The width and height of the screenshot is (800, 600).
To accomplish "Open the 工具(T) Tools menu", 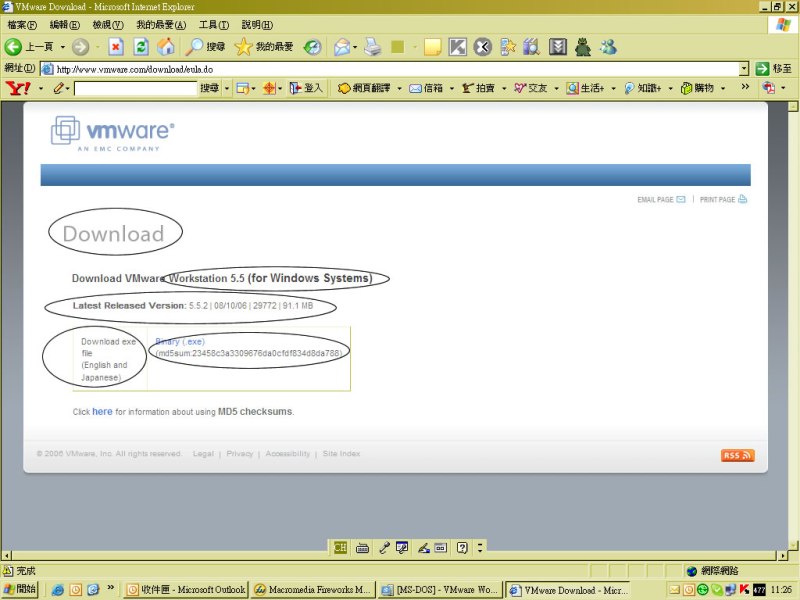I will tap(214, 24).
